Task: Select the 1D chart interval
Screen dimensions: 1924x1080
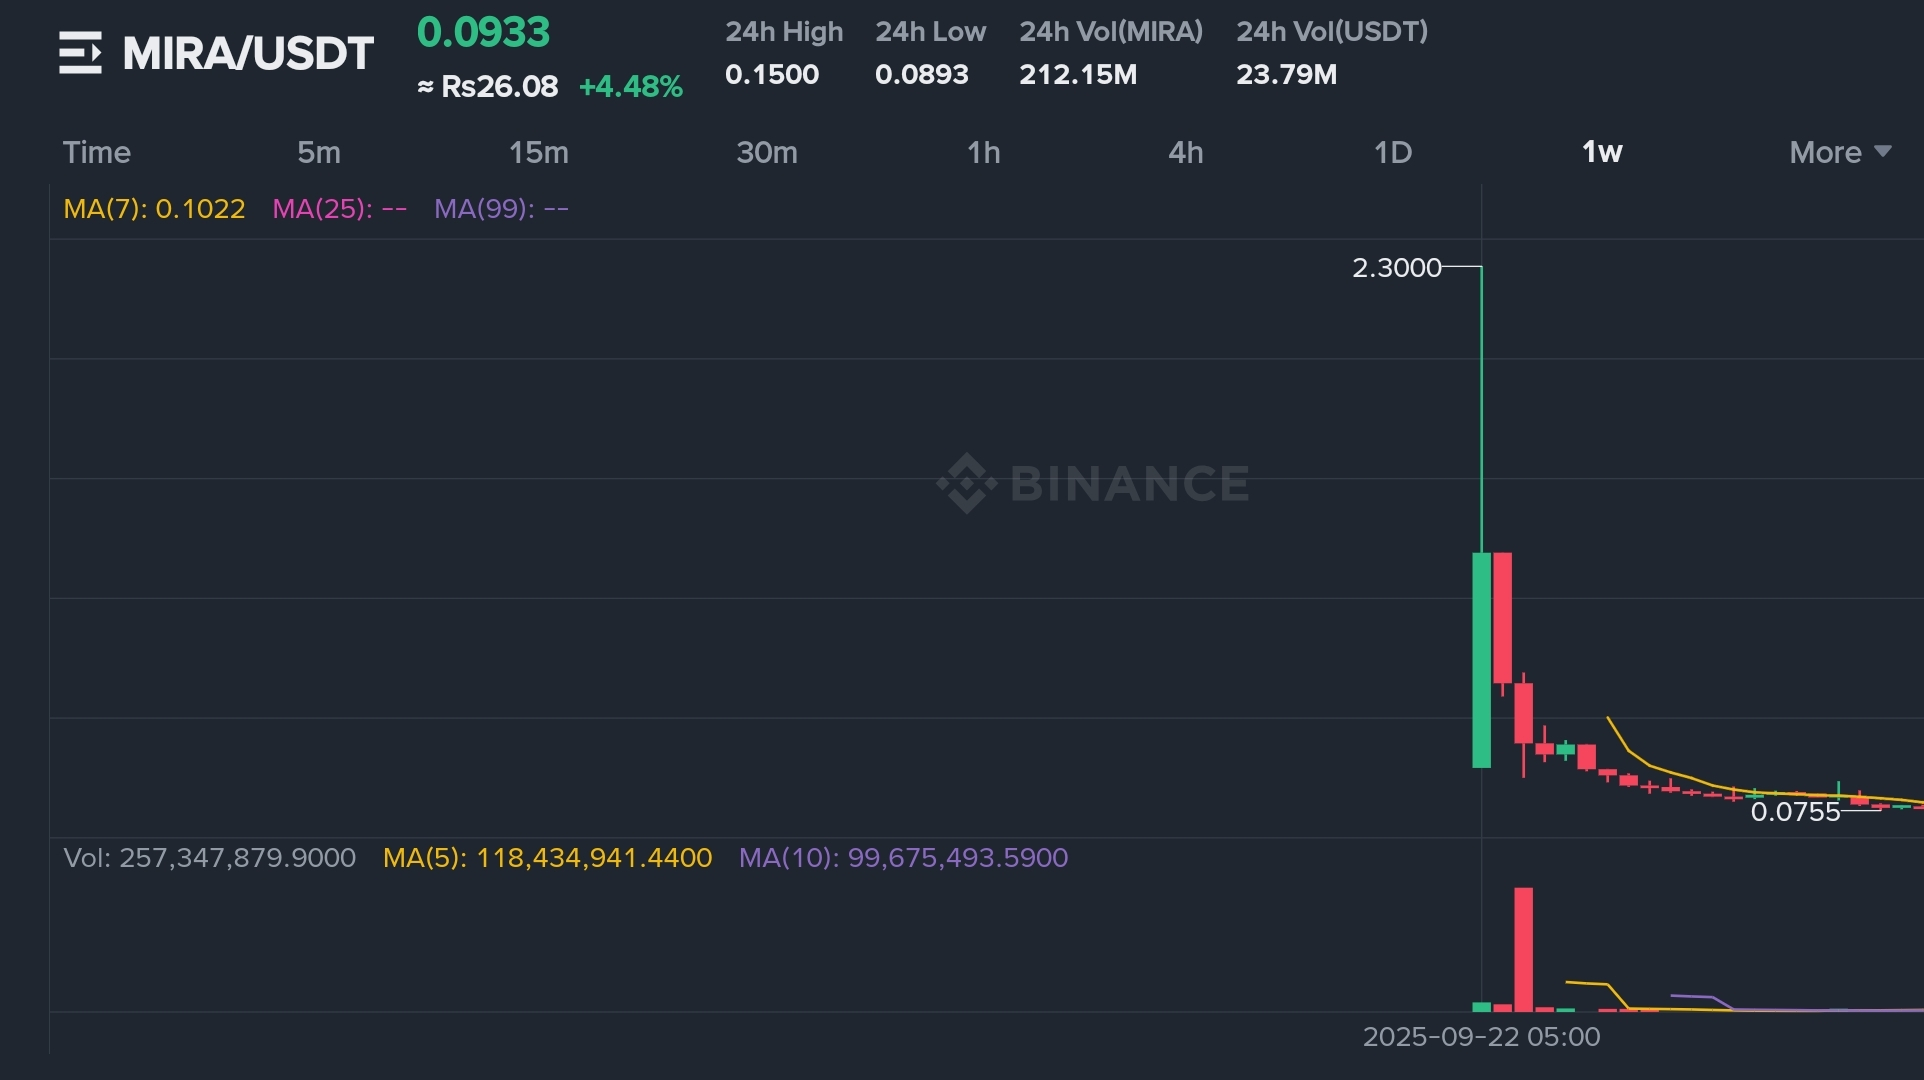Action: tap(1392, 152)
